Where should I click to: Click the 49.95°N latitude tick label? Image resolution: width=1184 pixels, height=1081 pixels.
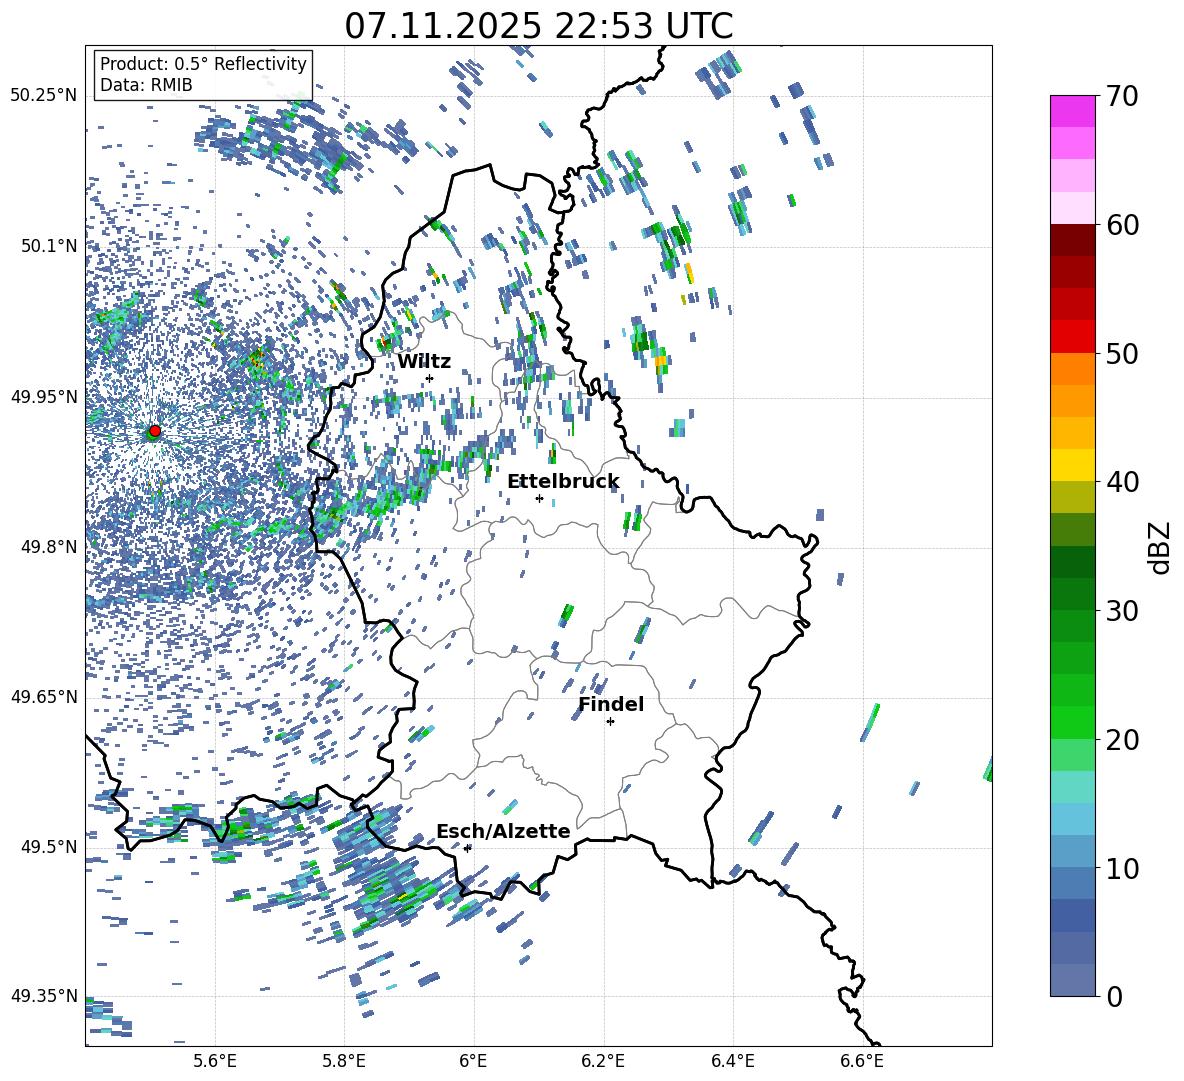click(45, 397)
